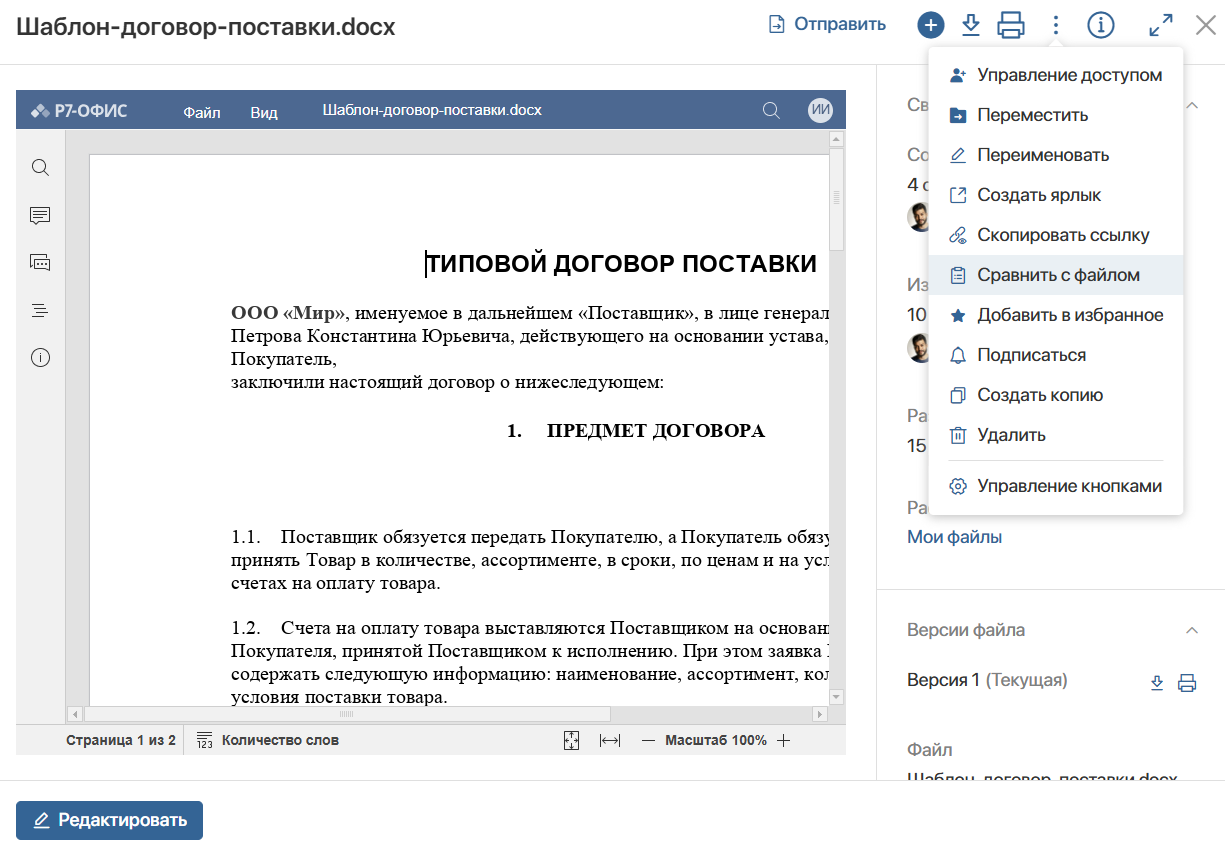The height and width of the screenshot is (844, 1225).
Task: Open navigation headings panel in the sidebar
Action: tap(40, 310)
